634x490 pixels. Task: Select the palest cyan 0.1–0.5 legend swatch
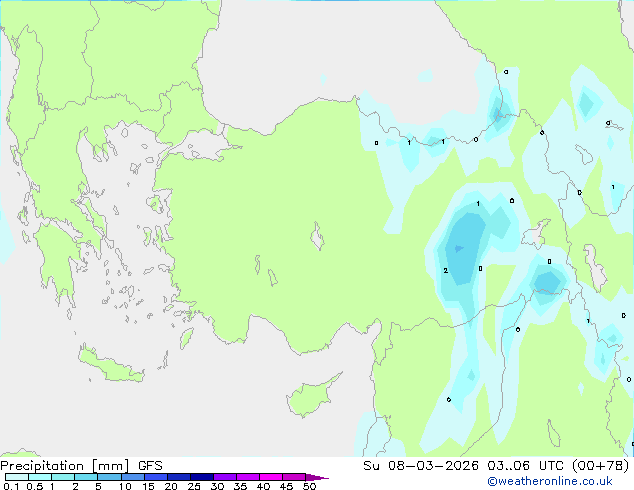click(17, 477)
